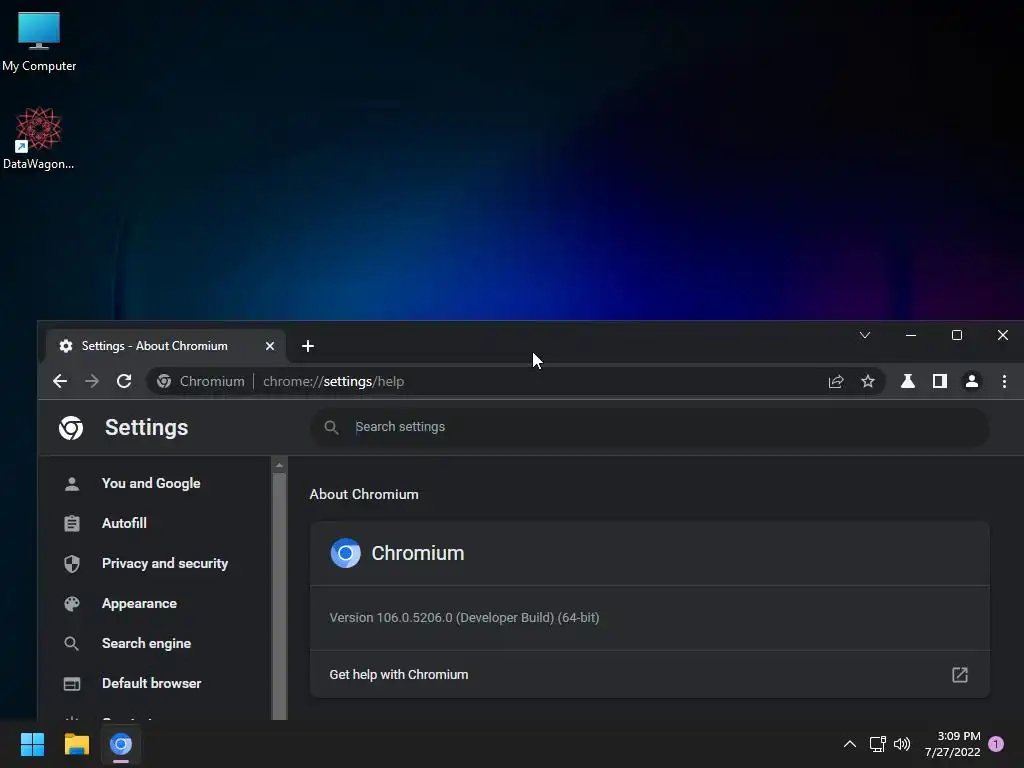Screen dimensions: 1024x768
Task: Open Search engine settings section
Action: coord(146,643)
